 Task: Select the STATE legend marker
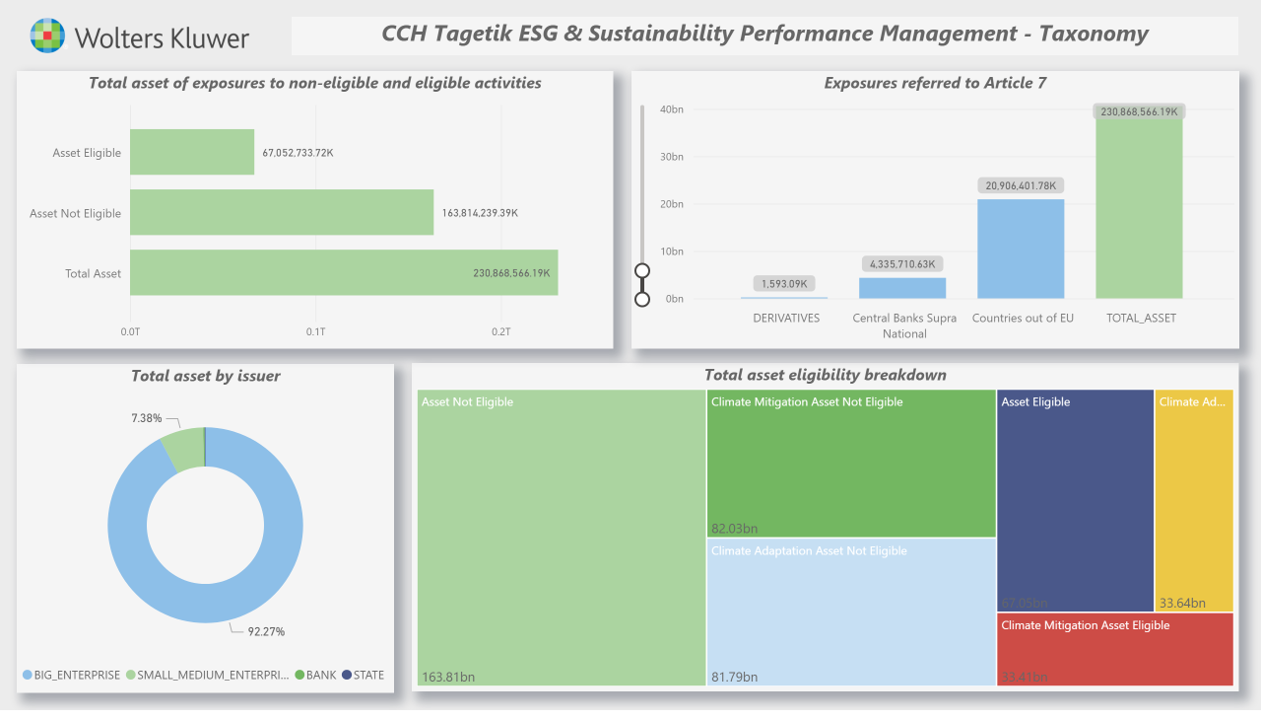(x=347, y=675)
